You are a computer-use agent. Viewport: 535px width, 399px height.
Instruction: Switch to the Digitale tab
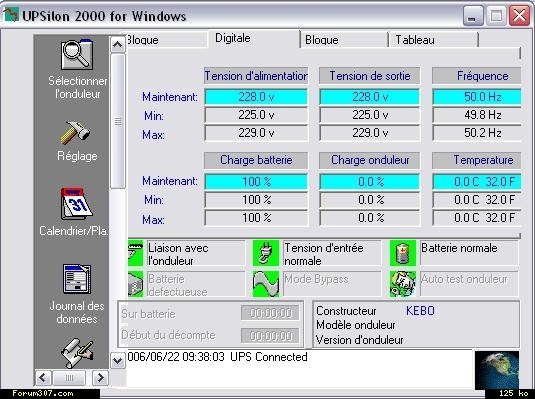(254, 39)
